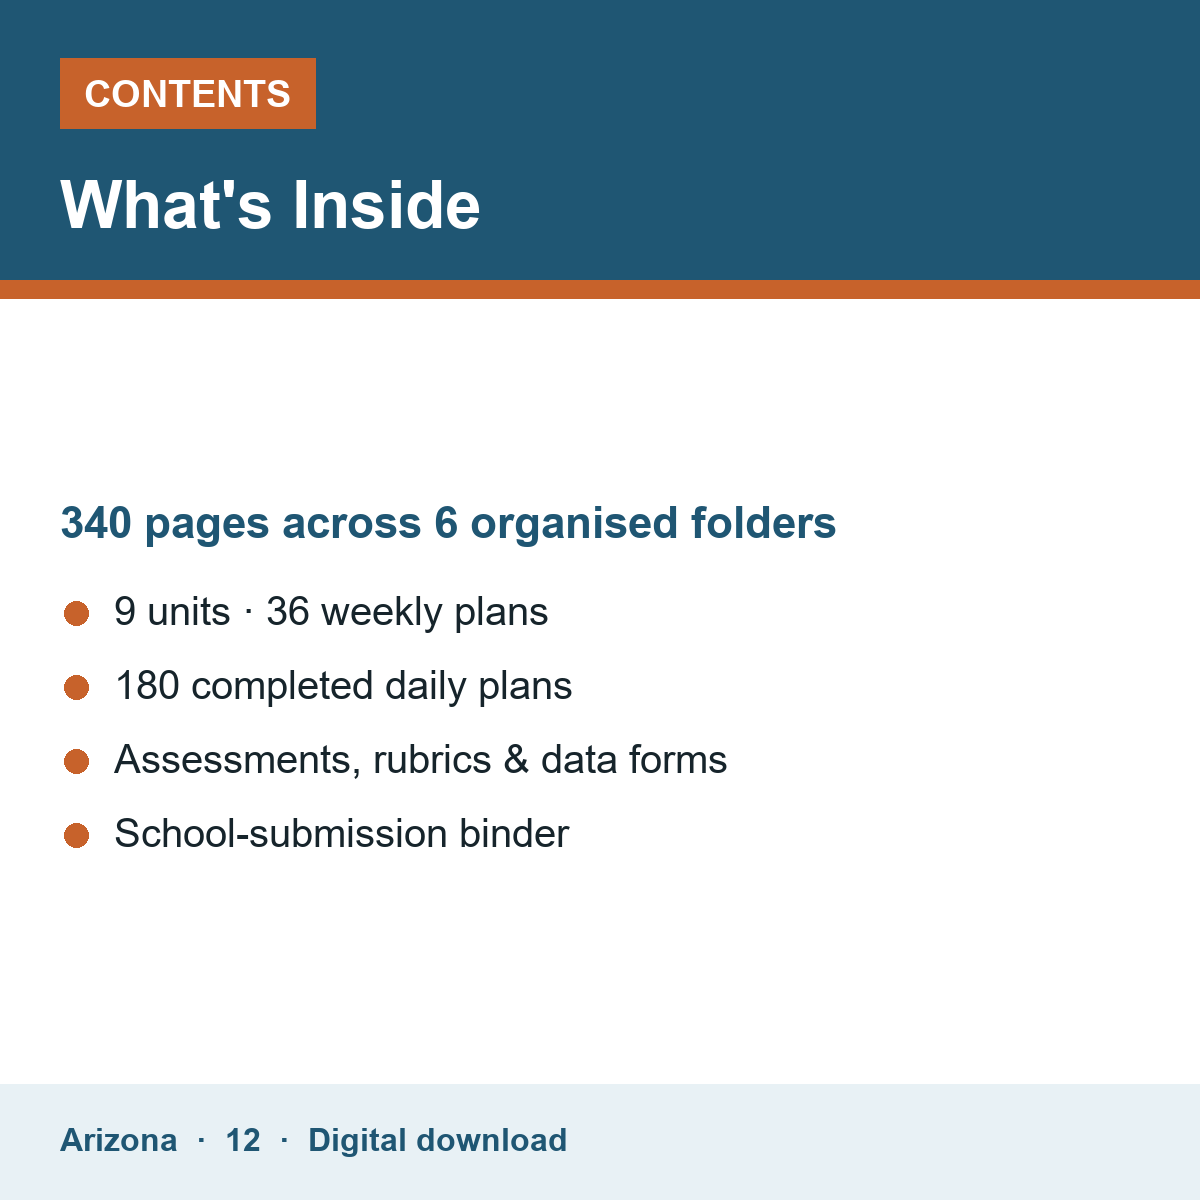Select the 9 units · 36 weekly plans line
The width and height of the screenshot is (1200, 1200).
click(331, 612)
